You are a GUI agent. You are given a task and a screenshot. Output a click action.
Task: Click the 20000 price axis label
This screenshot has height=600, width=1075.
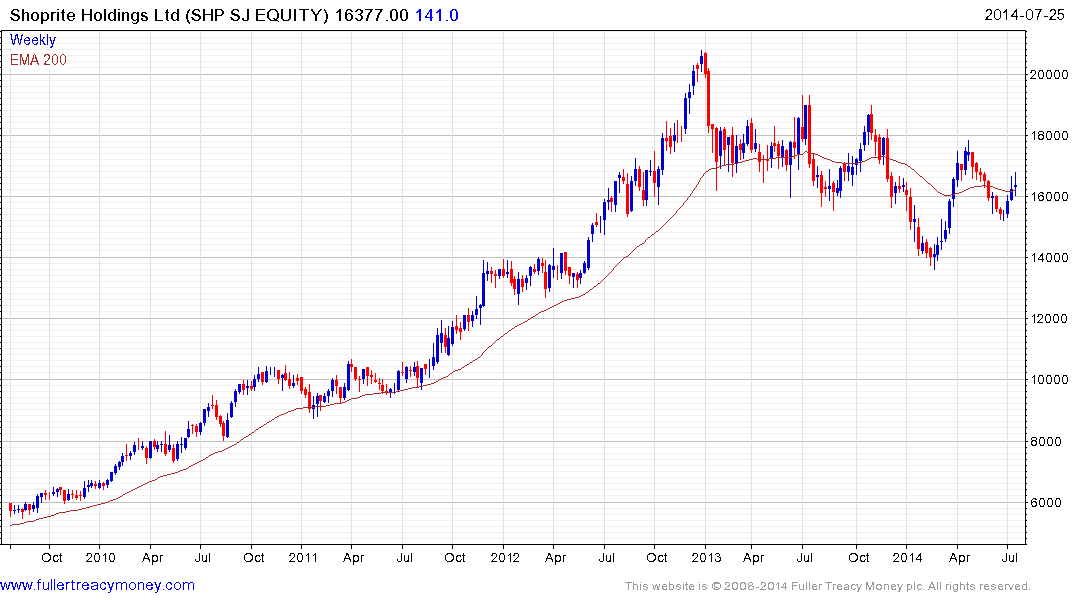coord(1049,75)
